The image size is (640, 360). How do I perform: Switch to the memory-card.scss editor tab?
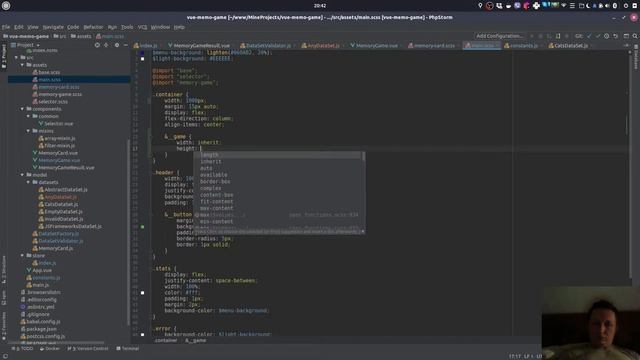[431, 45]
